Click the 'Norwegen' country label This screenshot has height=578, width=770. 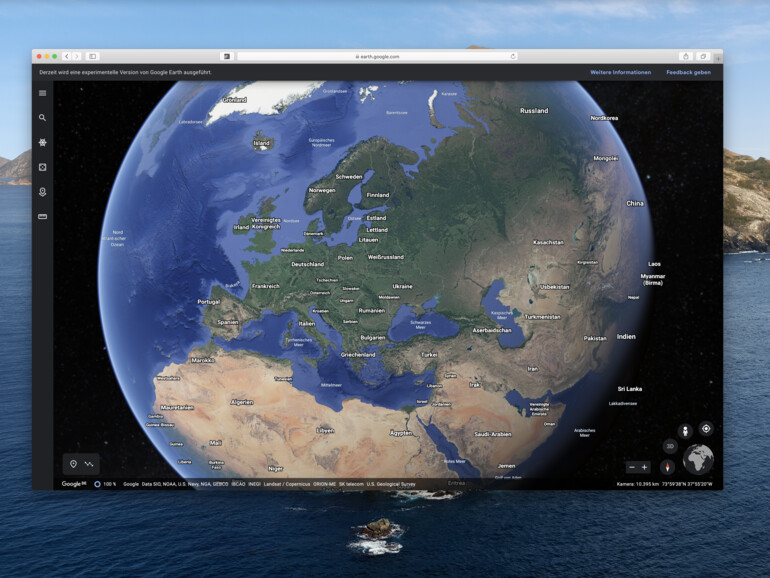[322, 190]
